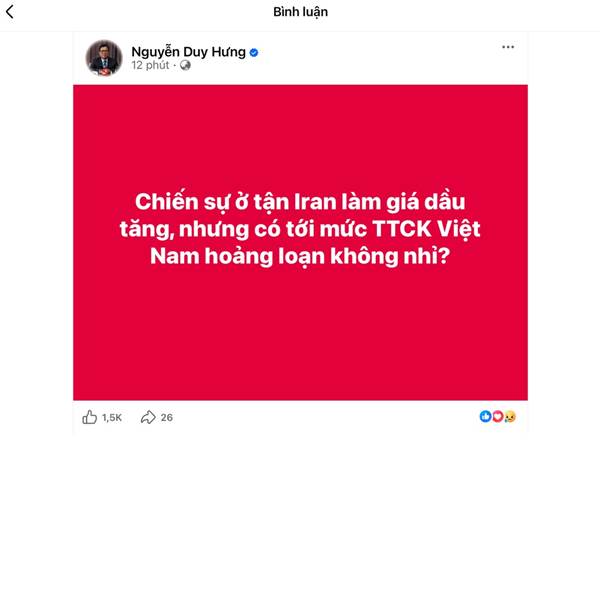Go back using the left arrow
The height and width of the screenshot is (600, 600).
(x=10, y=12)
